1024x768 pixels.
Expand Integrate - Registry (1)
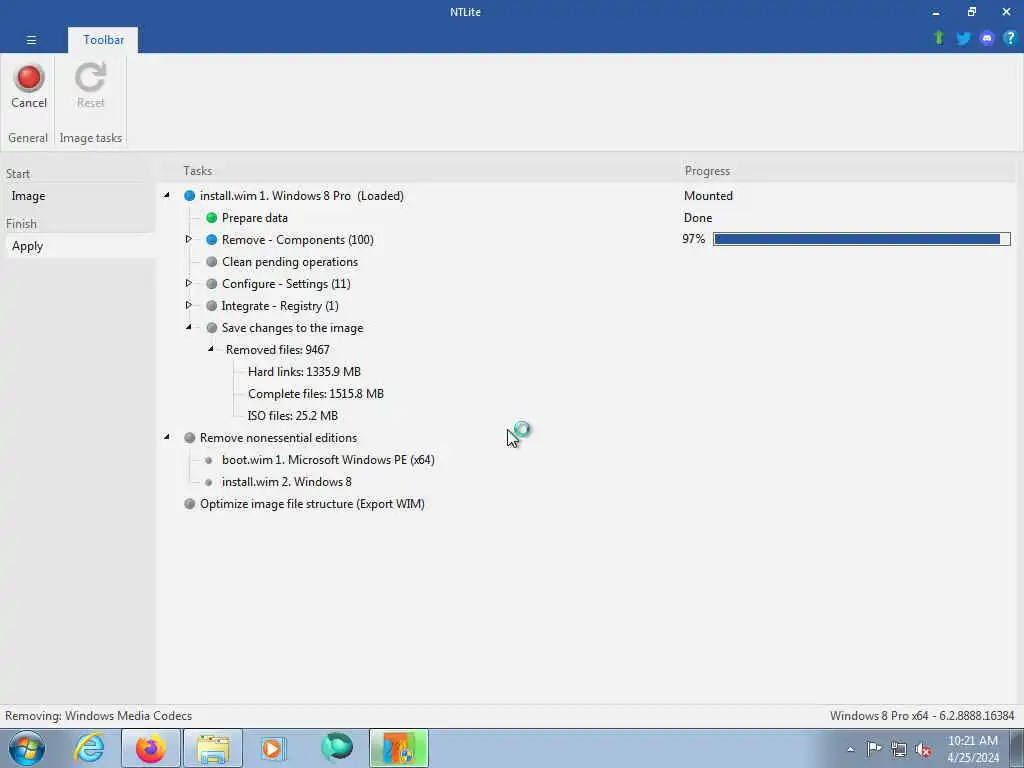(x=189, y=305)
